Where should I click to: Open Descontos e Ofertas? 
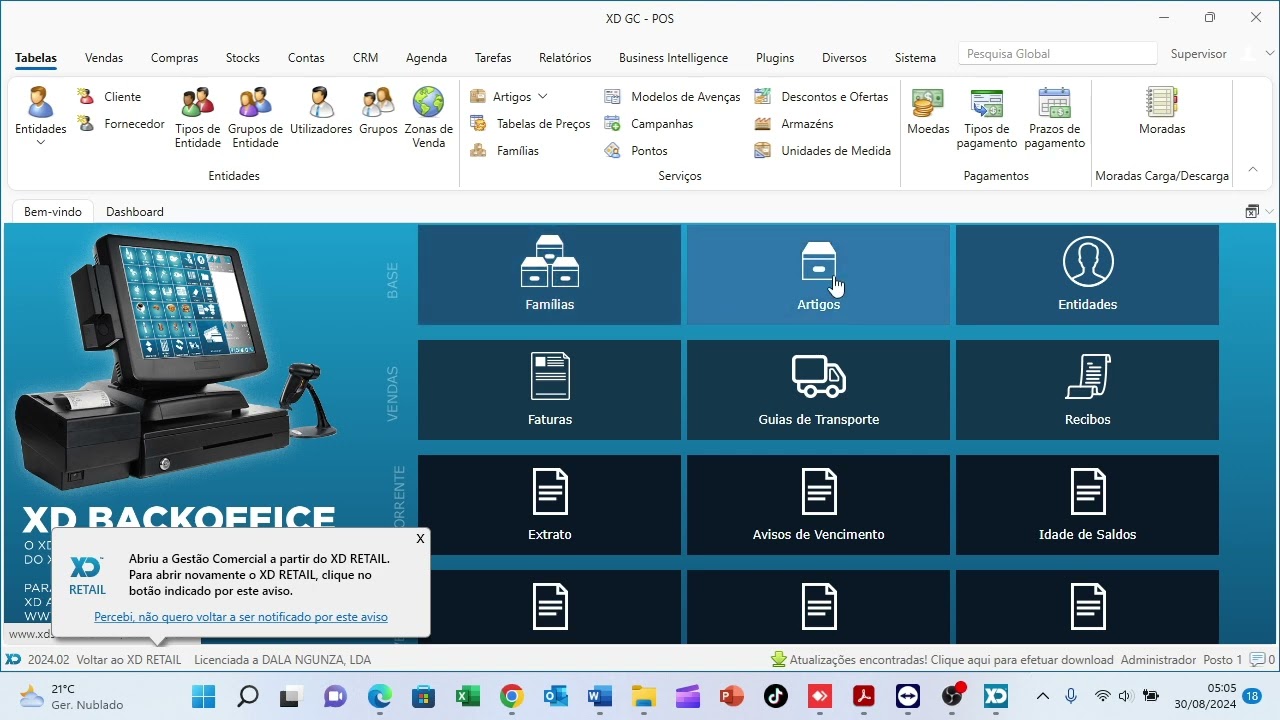pos(821,97)
